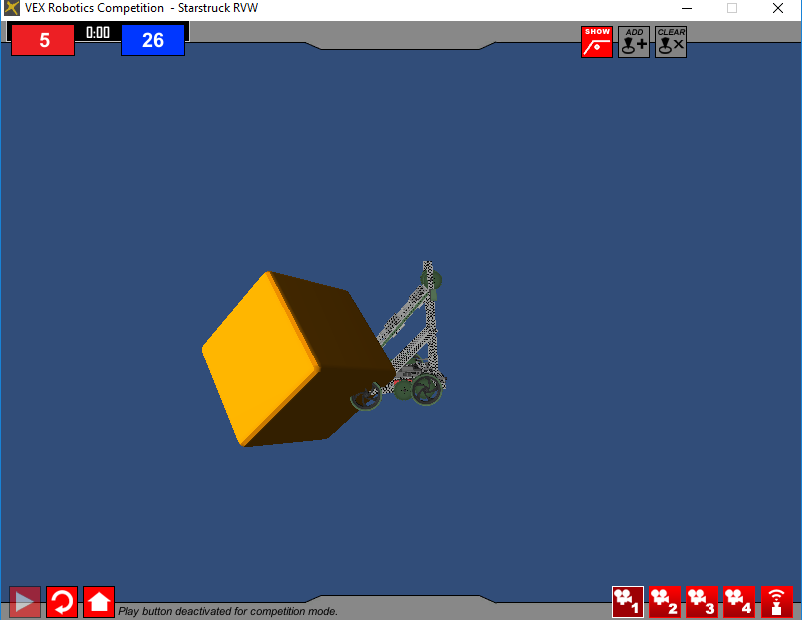Image resolution: width=802 pixels, height=620 pixels.
Task: Click the ADD waypoint icon
Action: point(634,42)
